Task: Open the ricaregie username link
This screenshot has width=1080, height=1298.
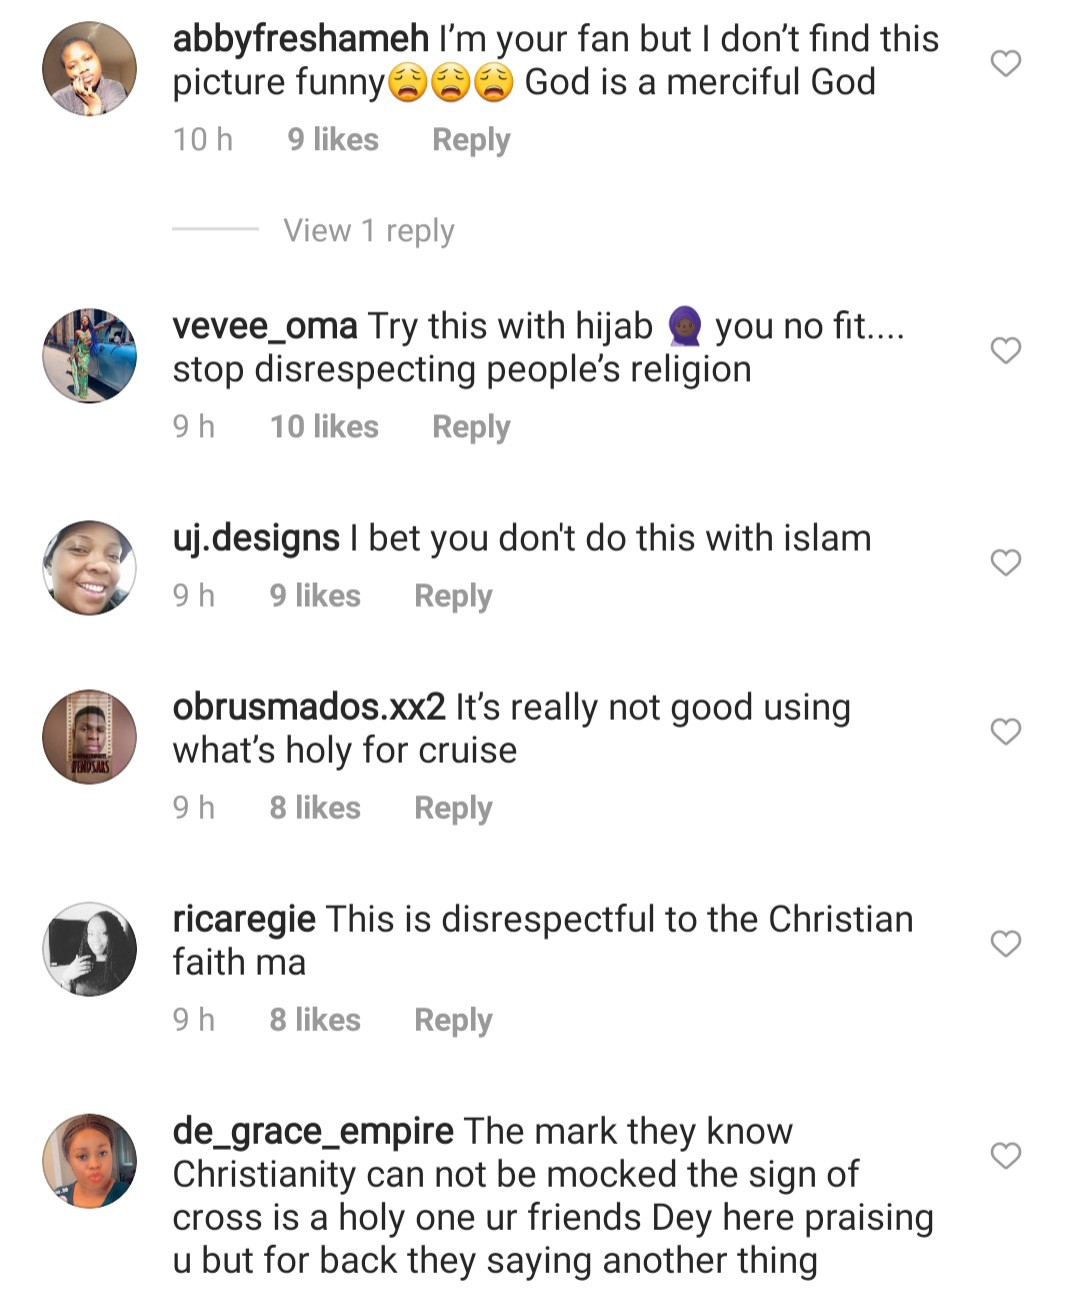Action: [x=244, y=919]
